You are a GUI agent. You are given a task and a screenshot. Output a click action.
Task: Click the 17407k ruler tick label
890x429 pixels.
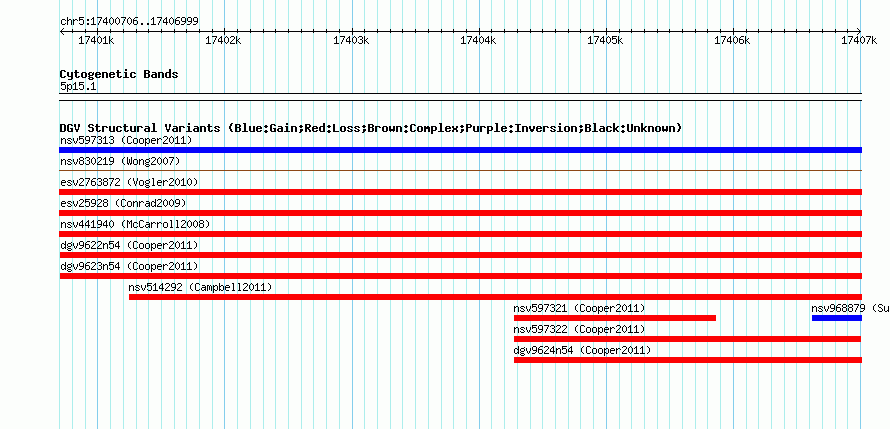point(859,40)
